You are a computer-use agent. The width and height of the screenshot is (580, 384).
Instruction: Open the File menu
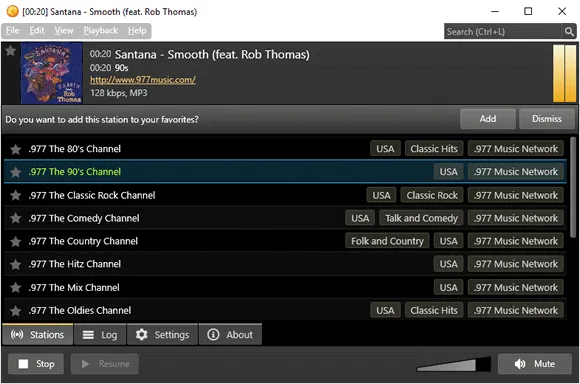point(13,31)
